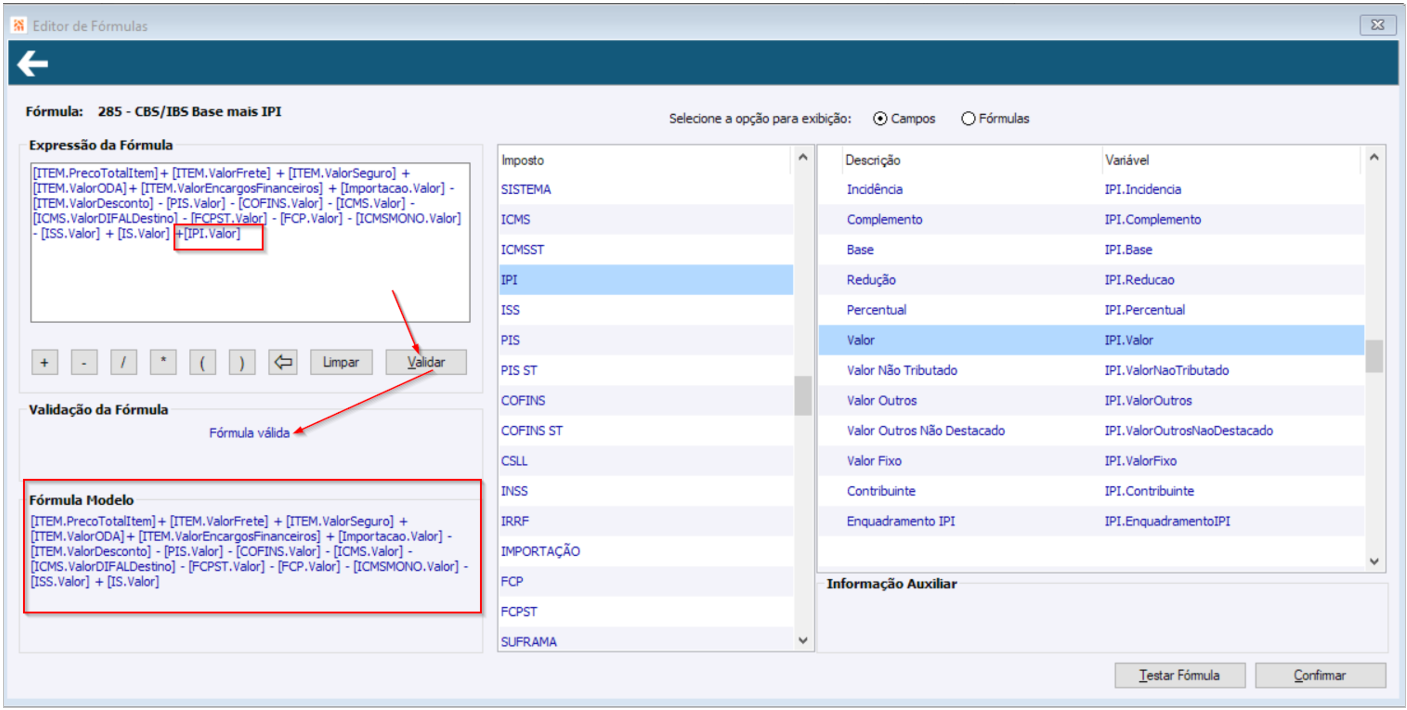Select the Redução row
The height and width of the screenshot is (710, 1407).
[1092, 280]
